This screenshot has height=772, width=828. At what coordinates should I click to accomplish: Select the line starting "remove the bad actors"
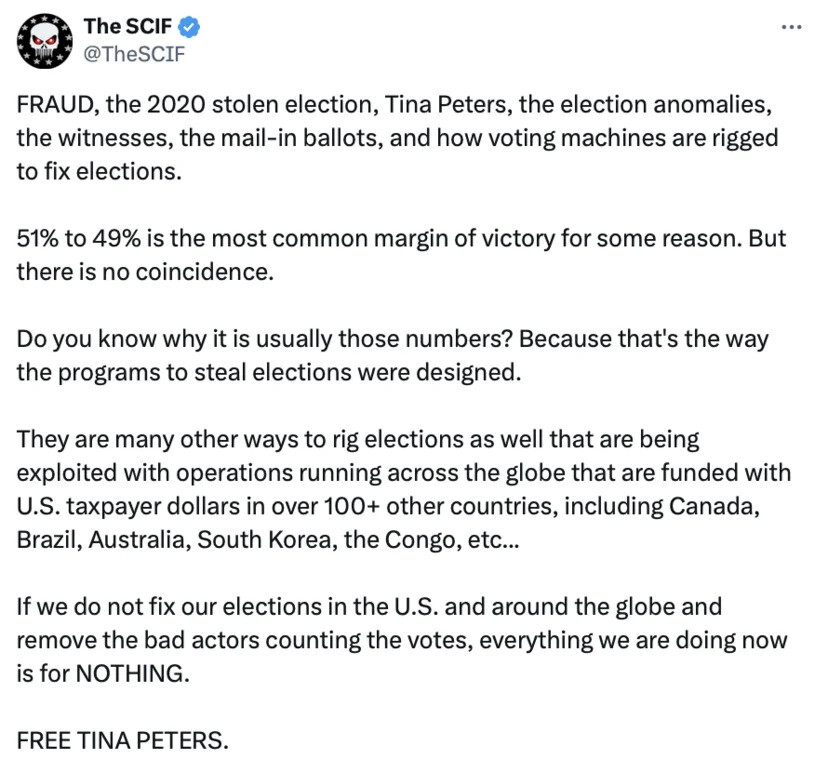click(401, 639)
